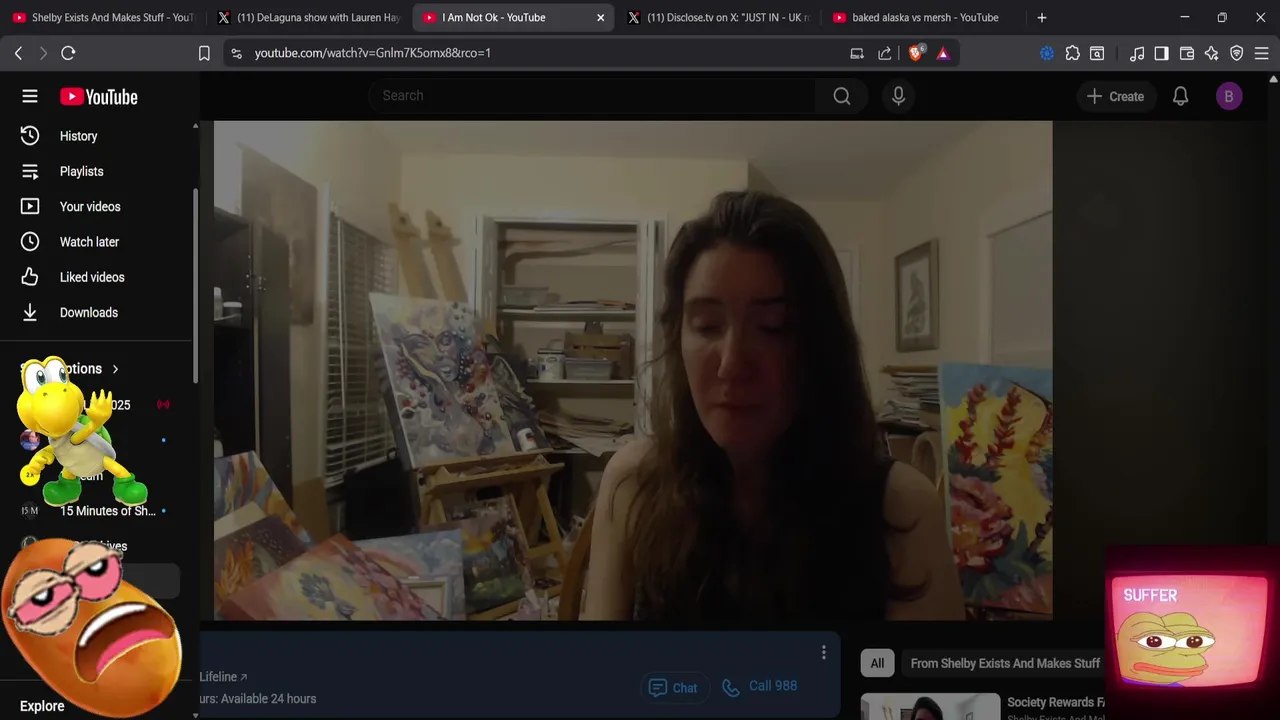The width and height of the screenshot is (1280, 720).
Task: Open the Brave Rewards triangle icon
Action: (x=943, y=53)
